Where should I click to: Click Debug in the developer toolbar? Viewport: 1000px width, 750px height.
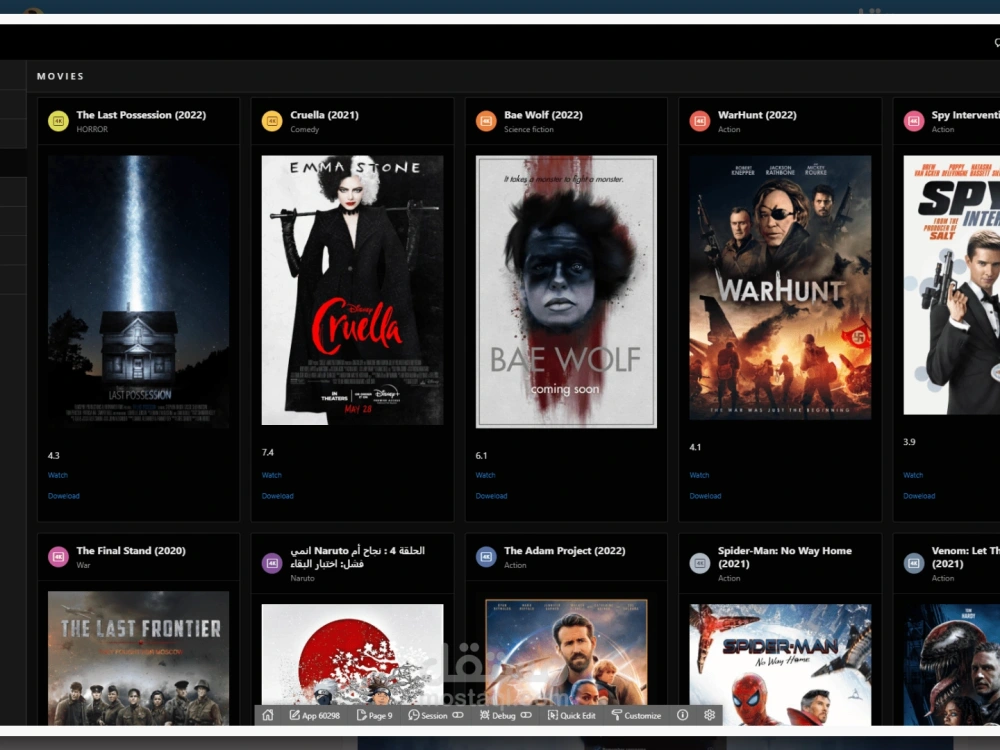click(x=497, y=716)
